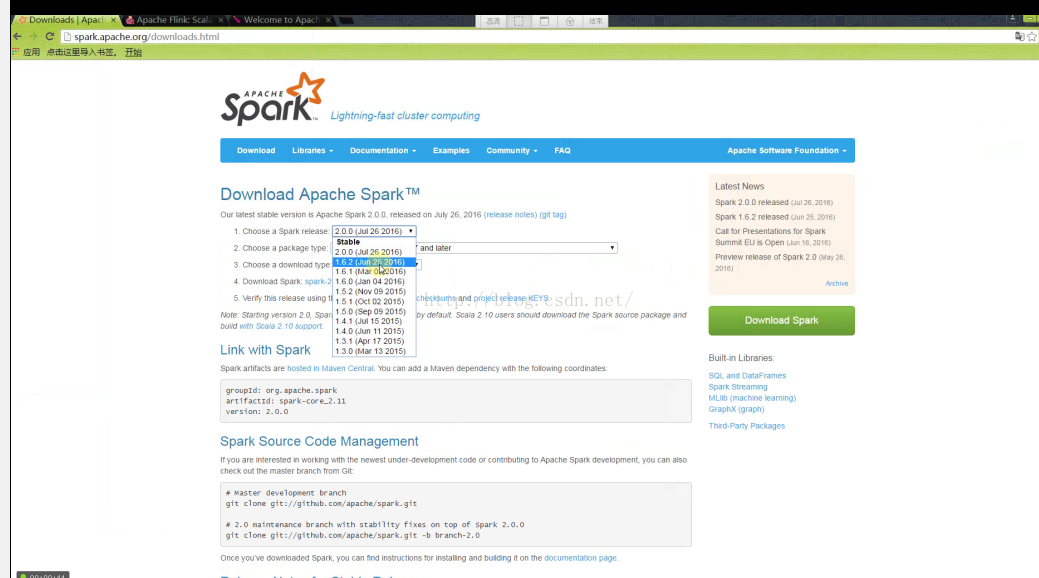Select the Downloads | Apache Spark tab
Viewport: 1039px width, 578px height.
[65, 20]
